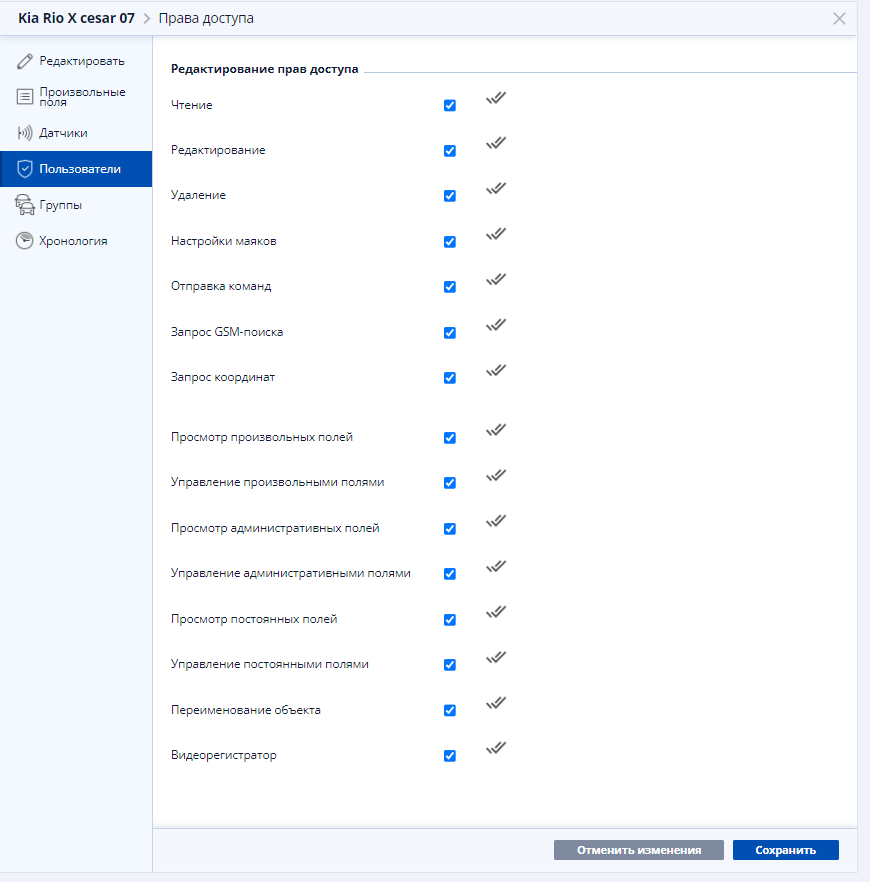Toggle the Настройки маяков checkbox
Viewport: 870px width, 882px height.
pyautogui.click(x=450, y=242)
